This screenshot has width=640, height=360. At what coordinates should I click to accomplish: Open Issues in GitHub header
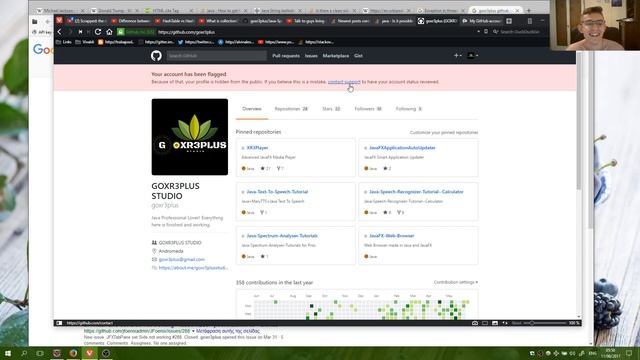[311, 56]
